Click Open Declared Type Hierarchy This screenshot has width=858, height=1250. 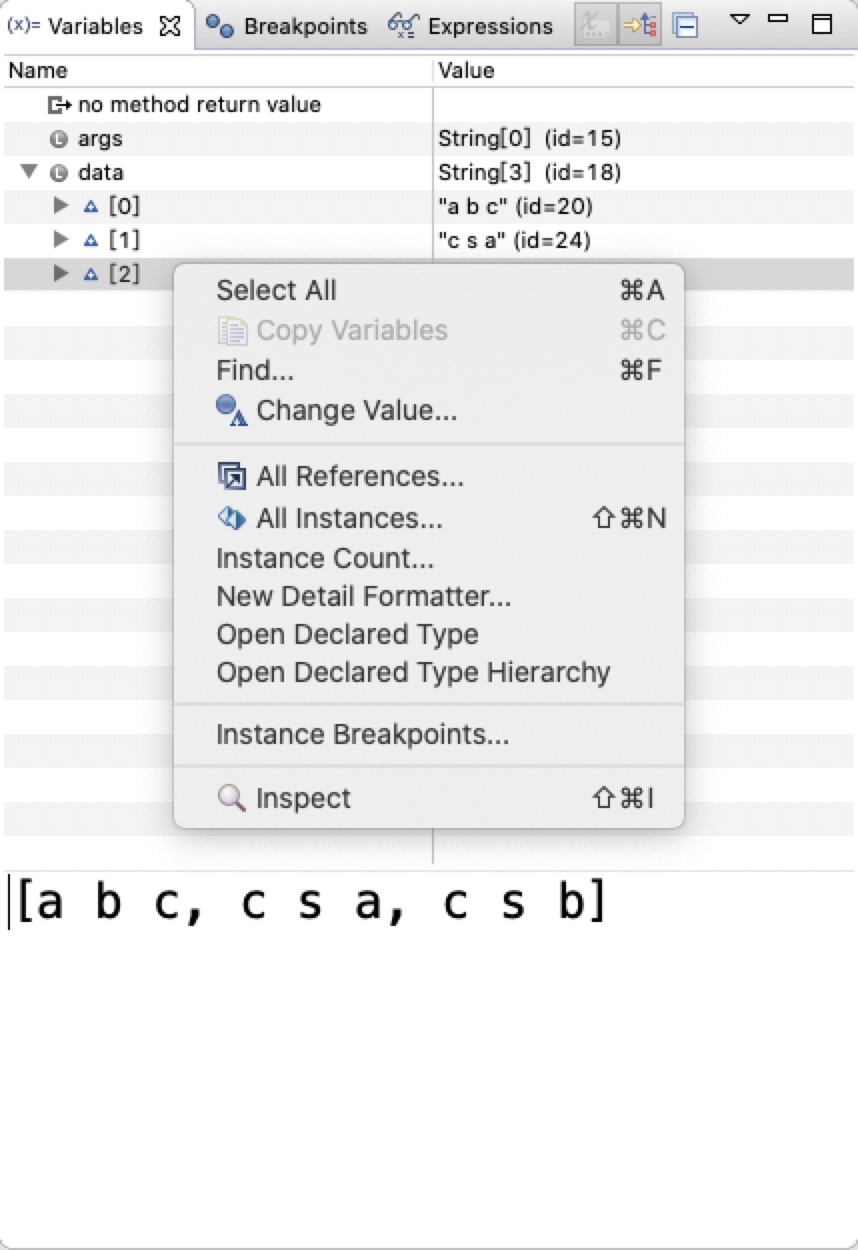[x=413, y=672]
